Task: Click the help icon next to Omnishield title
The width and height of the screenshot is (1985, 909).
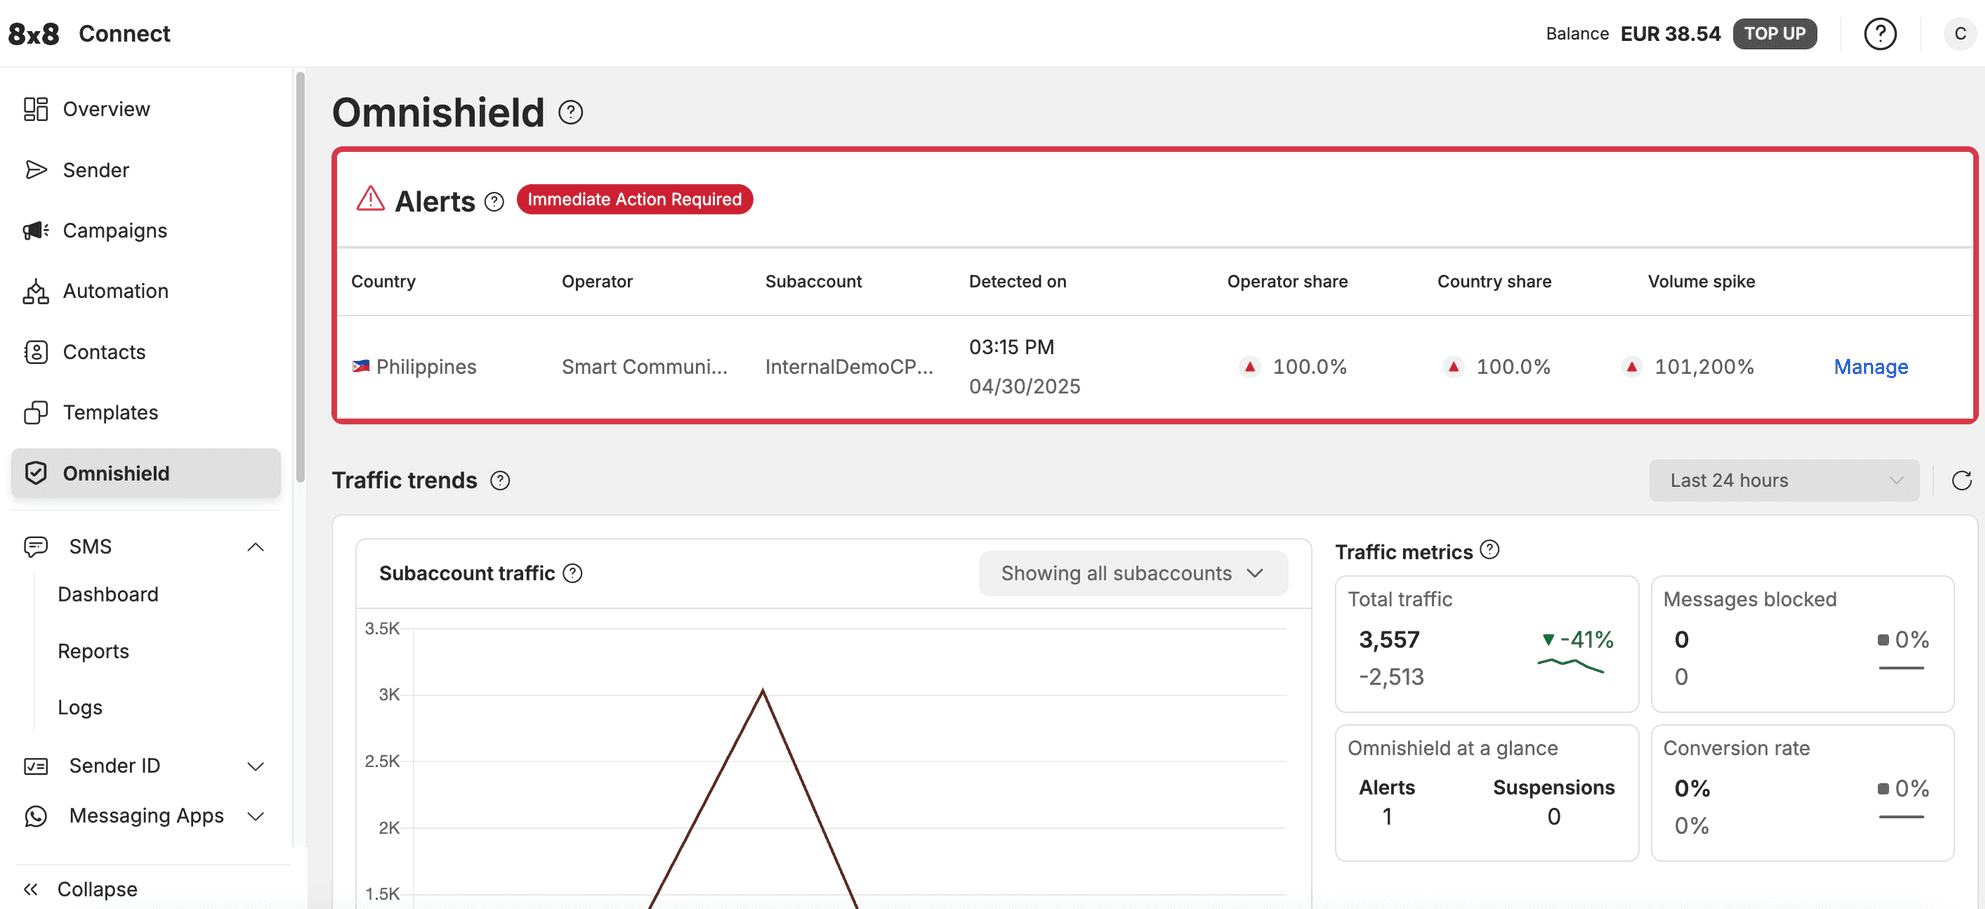Action: coord(571,112)
